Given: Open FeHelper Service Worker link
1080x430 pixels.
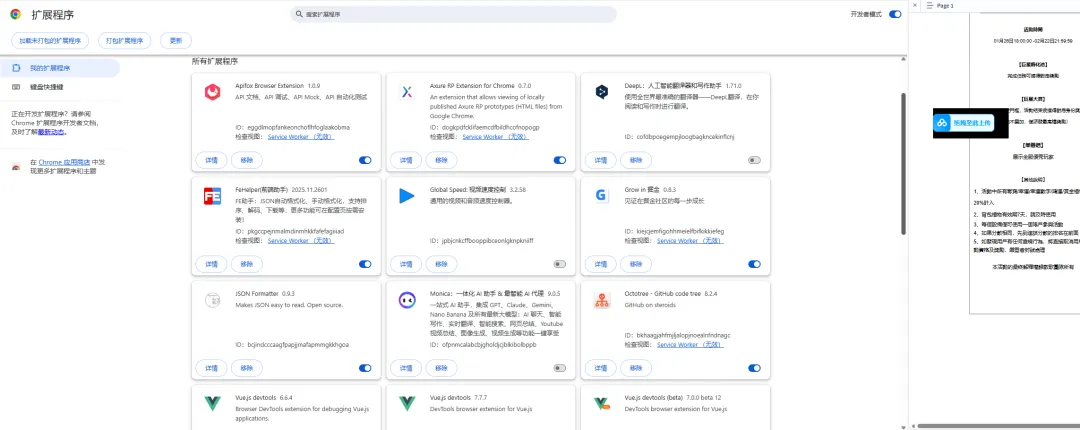Looking at the screenshot, I should [300, 240].
